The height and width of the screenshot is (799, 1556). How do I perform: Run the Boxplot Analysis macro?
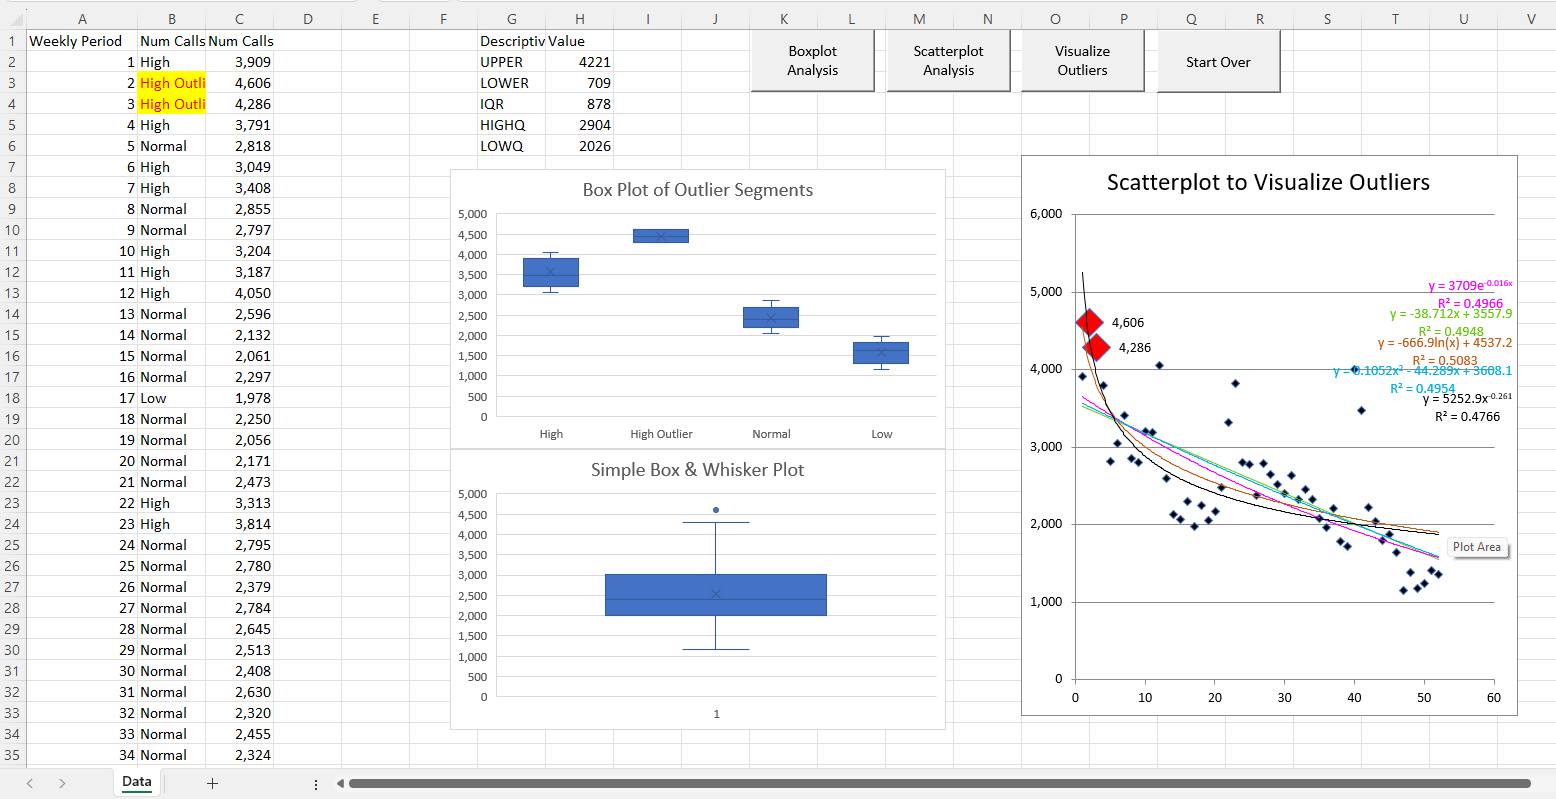click(x=812, y=60)
